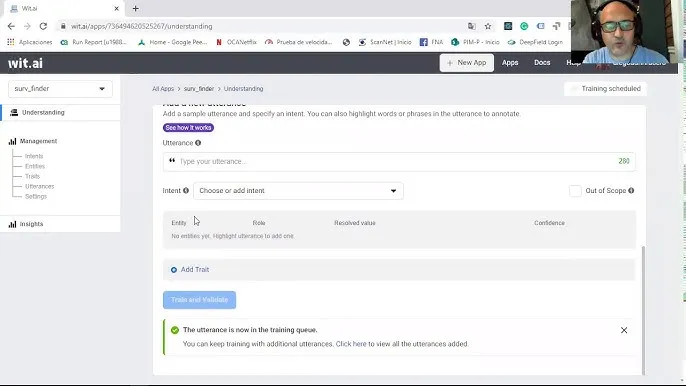This screenshot has height=386, width=686.
Task: Click Out of Scope info icon
Action: (631, 190)
